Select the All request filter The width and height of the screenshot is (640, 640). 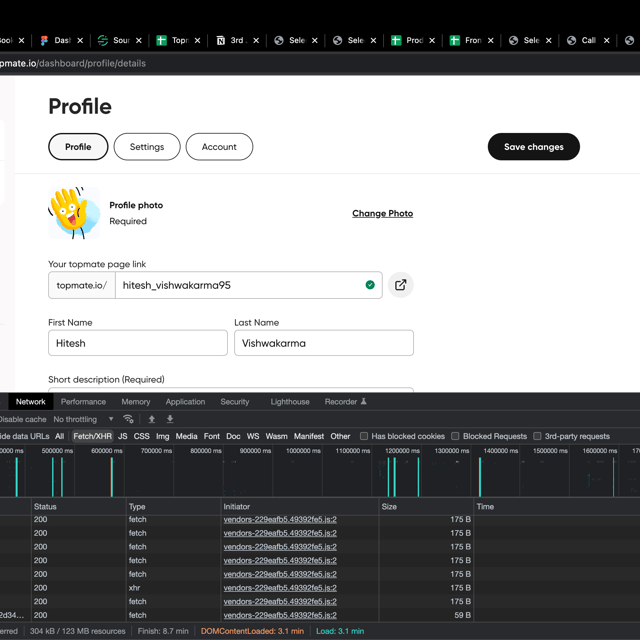click(60, 436)
